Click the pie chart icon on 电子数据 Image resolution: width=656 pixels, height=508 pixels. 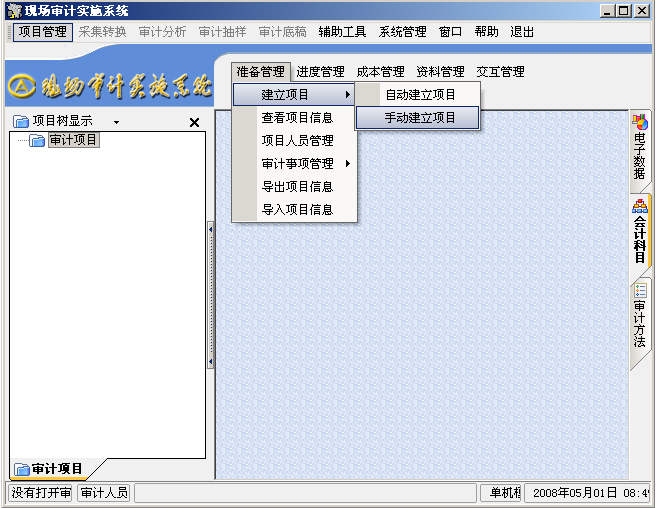640,122
